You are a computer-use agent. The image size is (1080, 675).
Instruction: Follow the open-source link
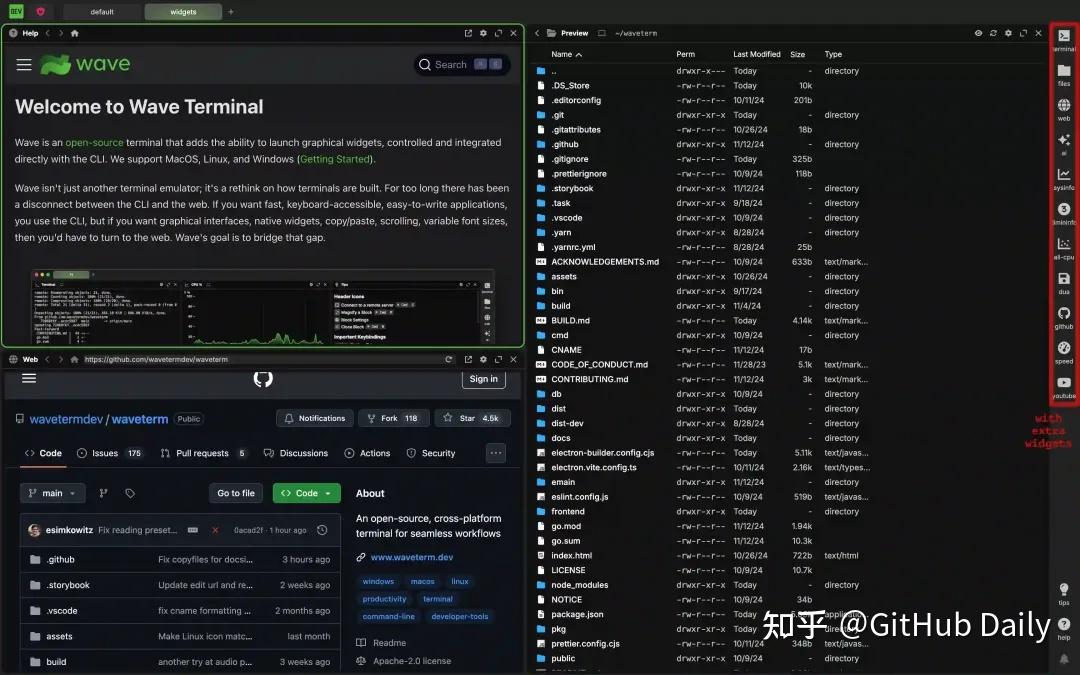pyautogui.click(x=94, y=143)
